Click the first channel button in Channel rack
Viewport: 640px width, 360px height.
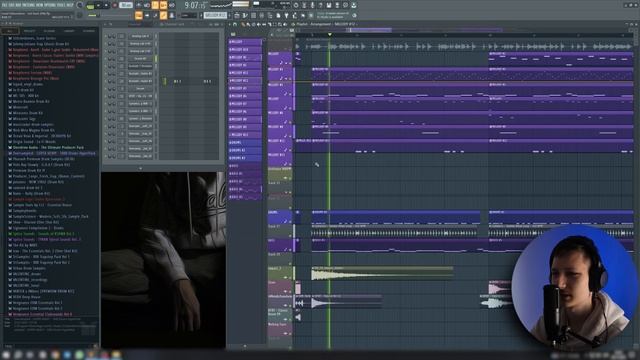click(140, 36)
